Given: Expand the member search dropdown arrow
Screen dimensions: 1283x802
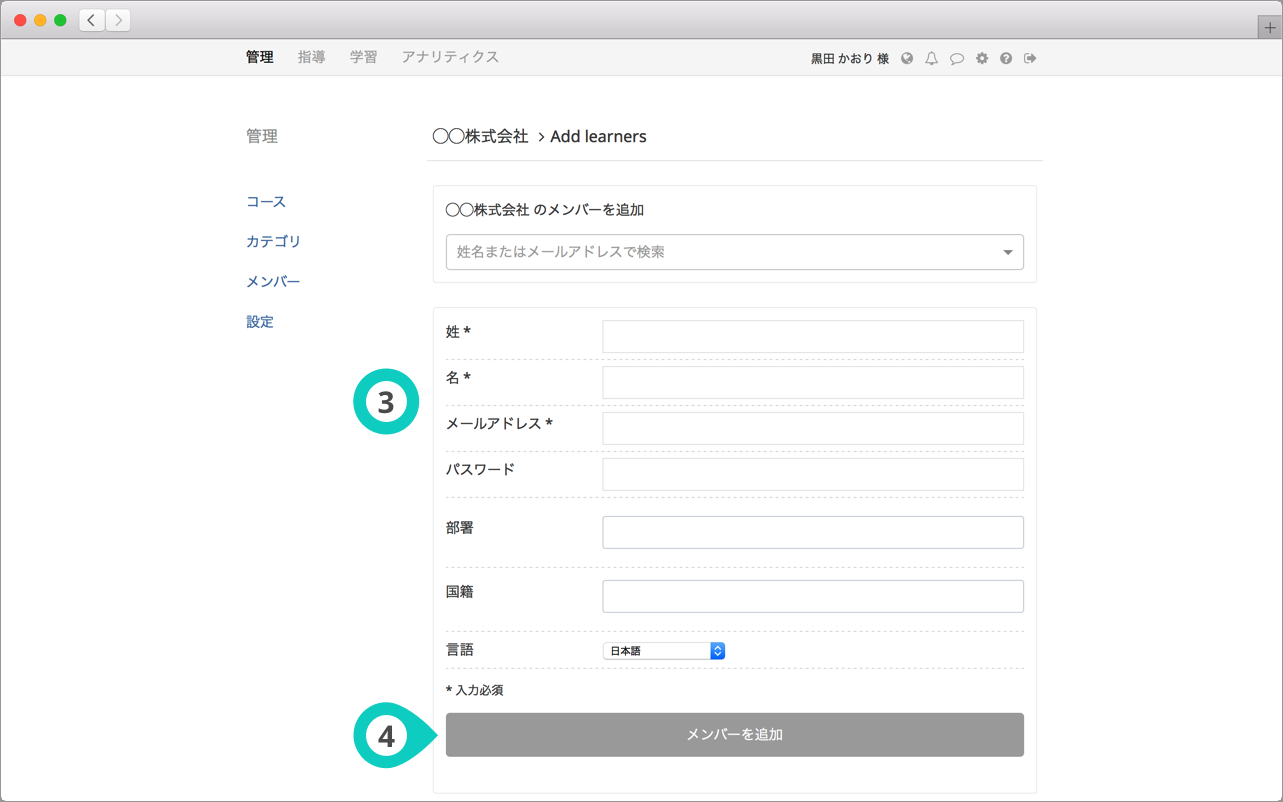Looking at the screenshot, I should (1007, 253).
